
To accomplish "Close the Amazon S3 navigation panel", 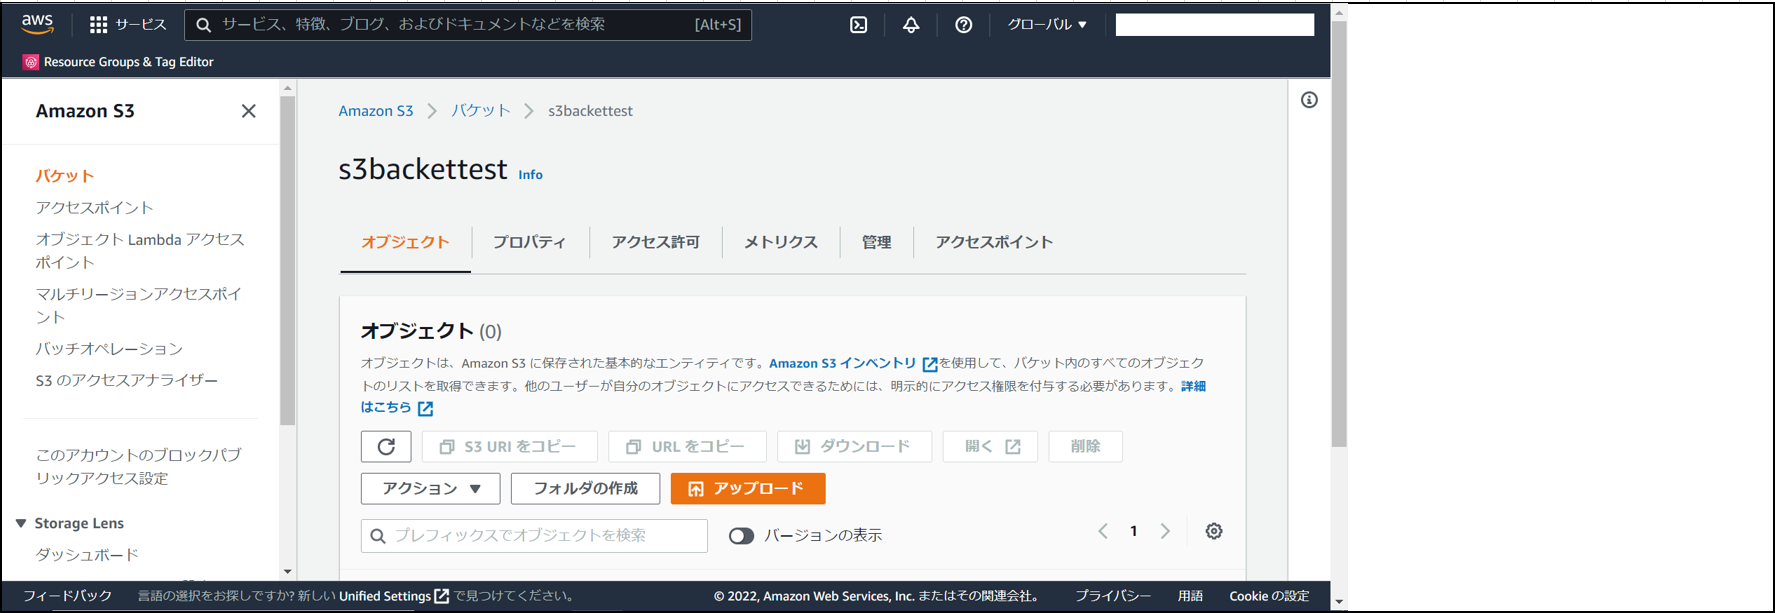I will pyautogui.click(x=249, y=111).
